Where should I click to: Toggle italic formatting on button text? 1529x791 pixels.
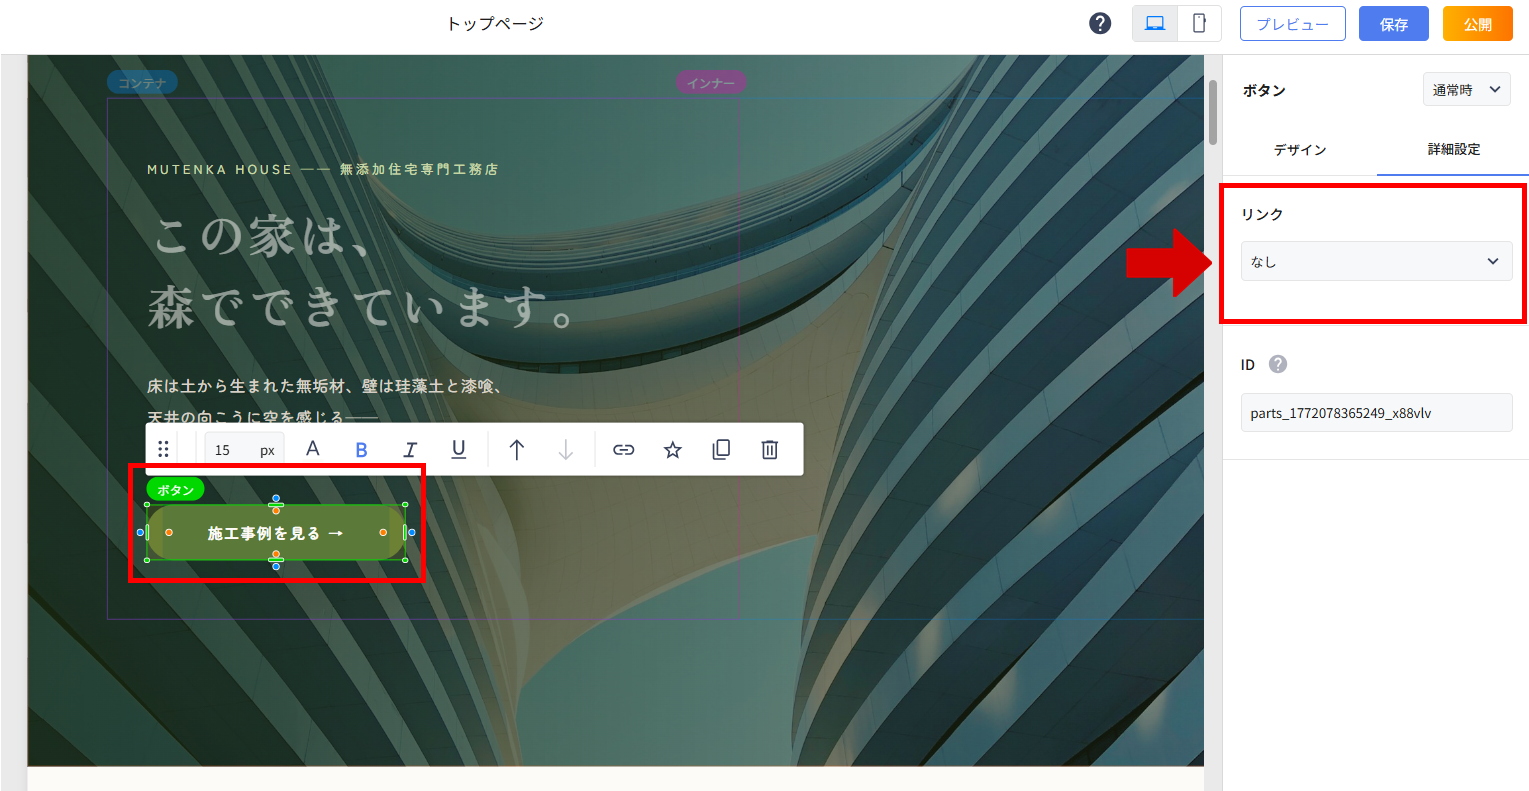[410, 450]
